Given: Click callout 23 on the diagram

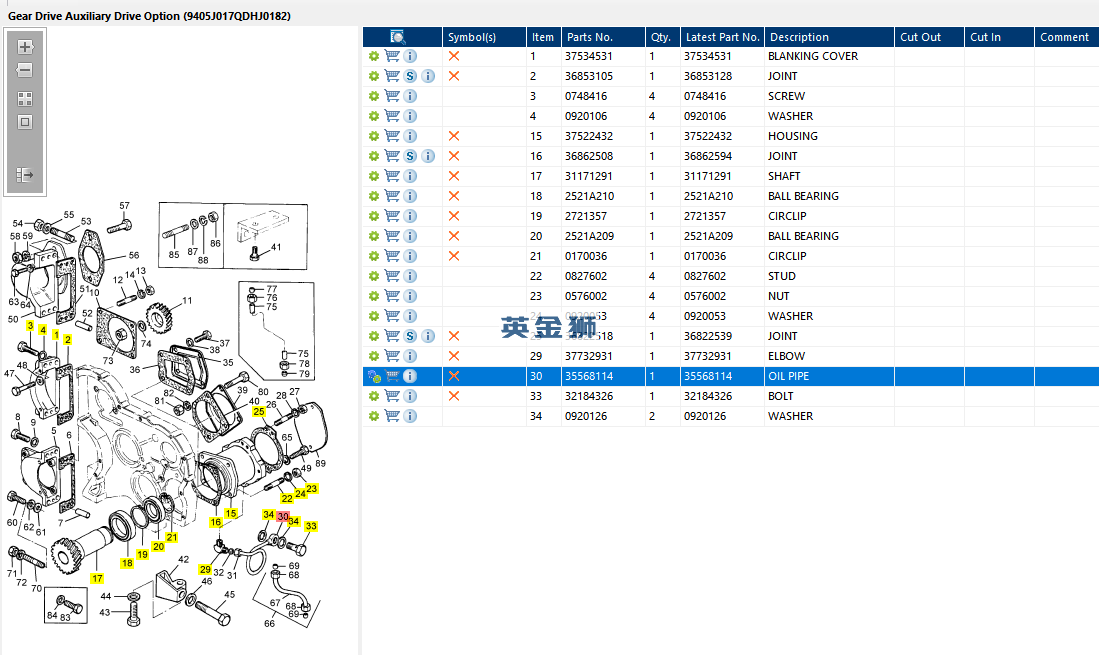Looking at the screenshot, I should tap(311, 488).
